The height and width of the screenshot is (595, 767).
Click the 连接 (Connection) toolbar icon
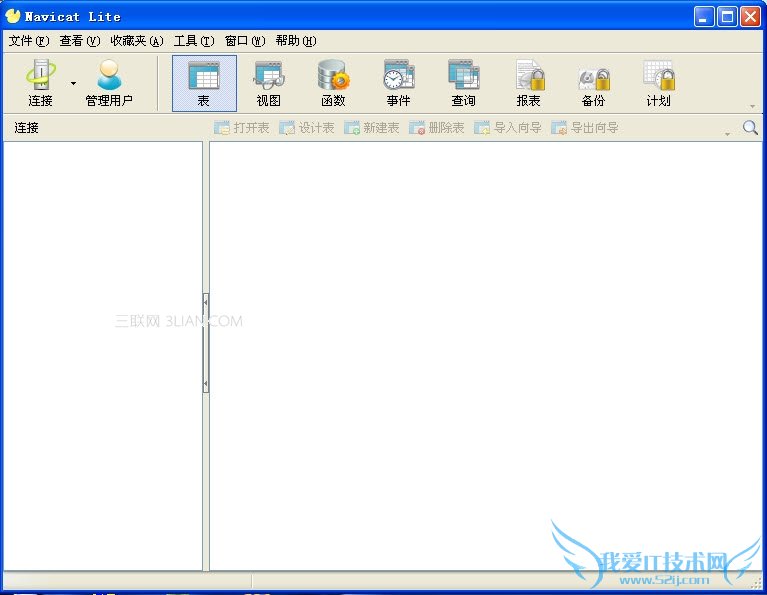pyautogui.click(x=40, y=83)
